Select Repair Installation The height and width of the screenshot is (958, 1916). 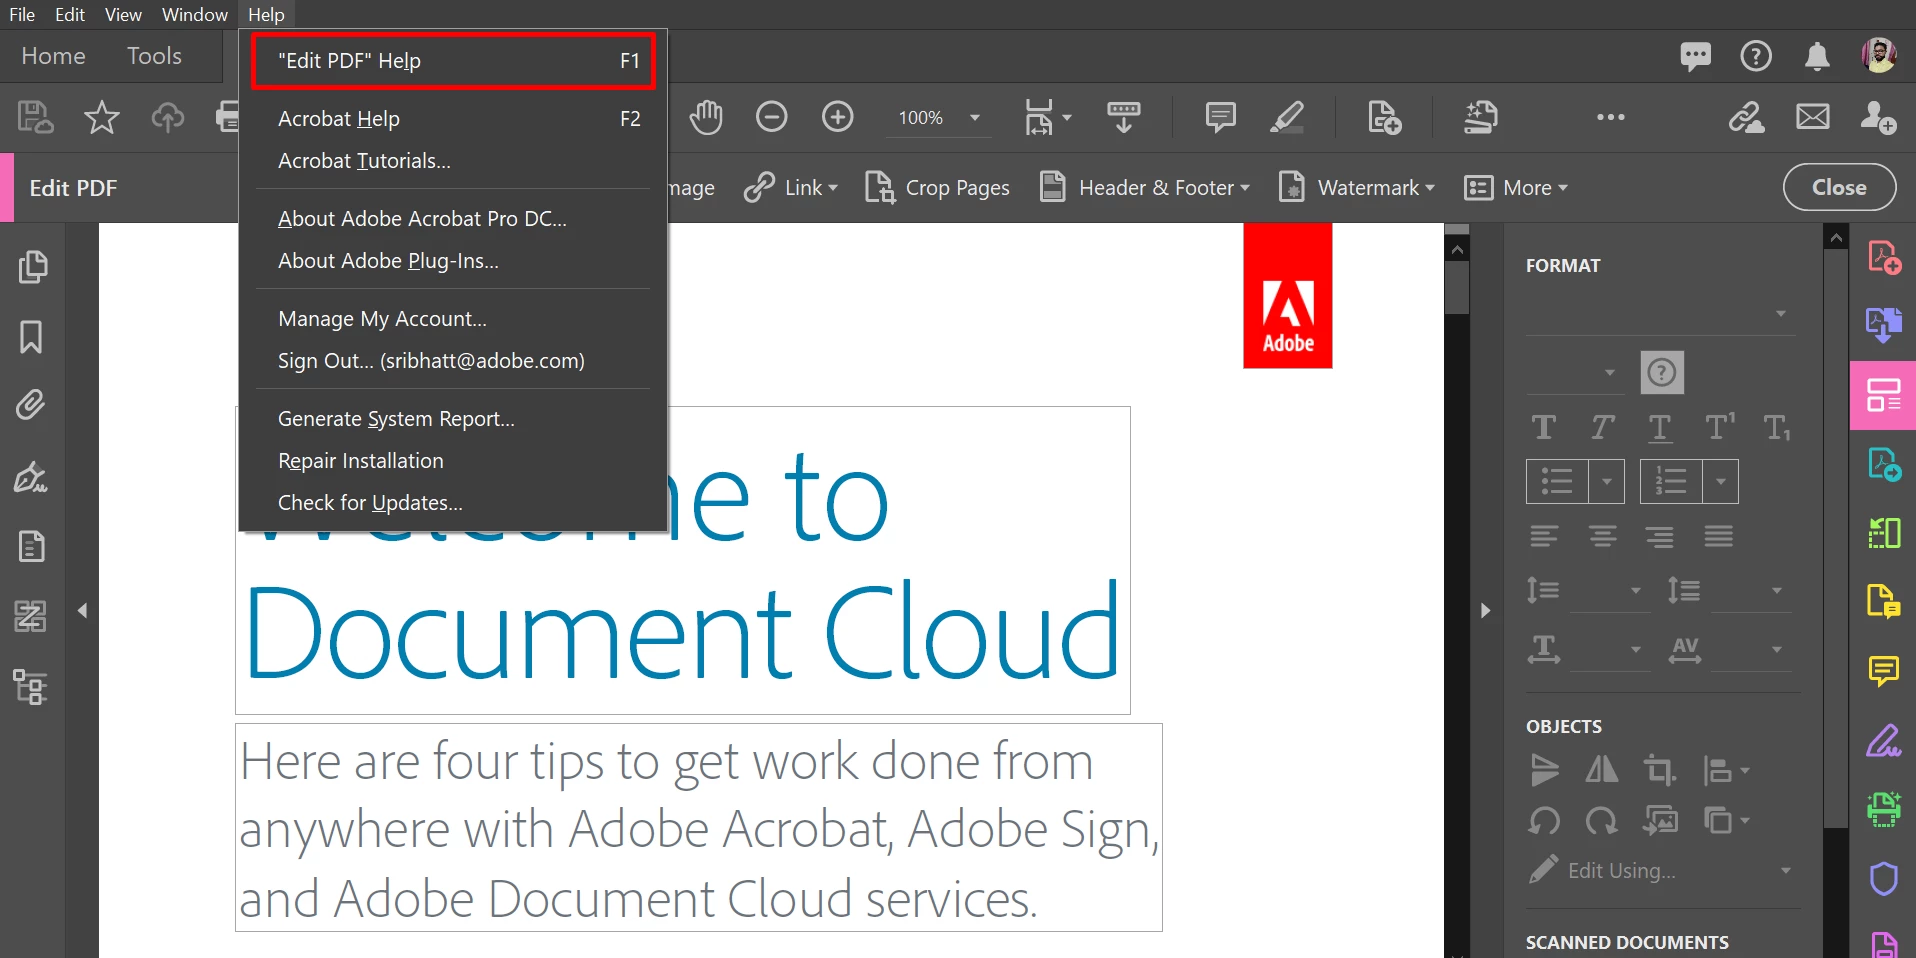(453, 461)
